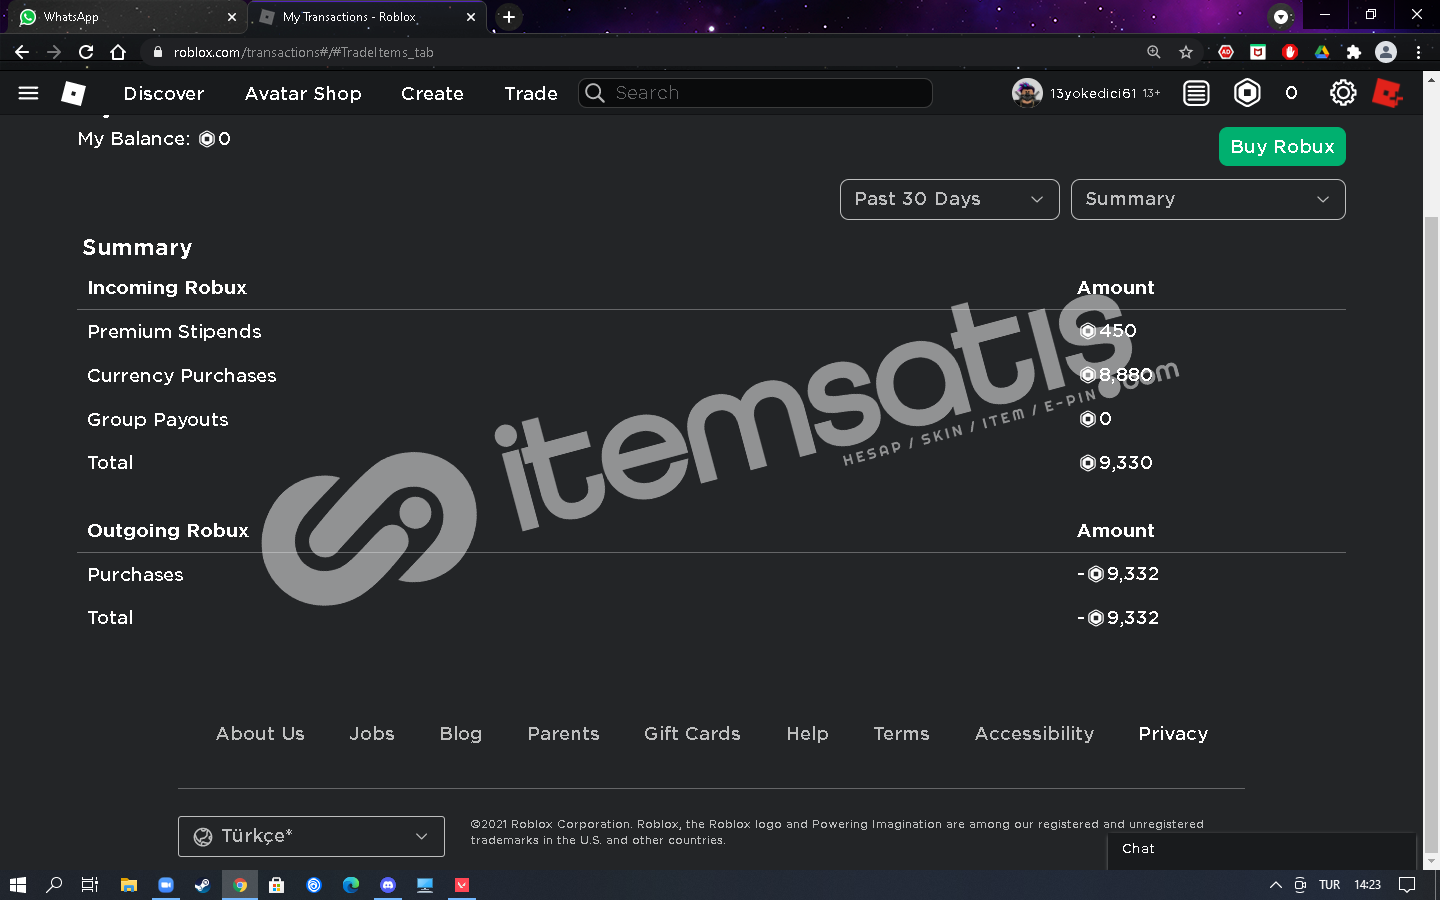The image size is (1440, 900).
Task: Open the Türkçe language dropdown
Action: tap(311, 836)
